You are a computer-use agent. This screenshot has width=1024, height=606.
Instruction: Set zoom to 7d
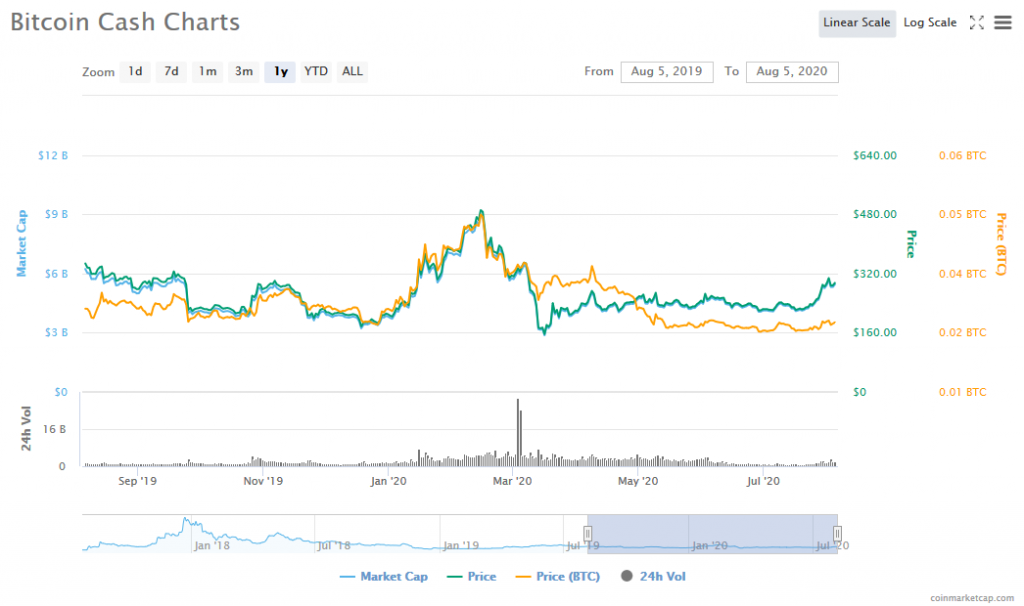pos(171,71)
